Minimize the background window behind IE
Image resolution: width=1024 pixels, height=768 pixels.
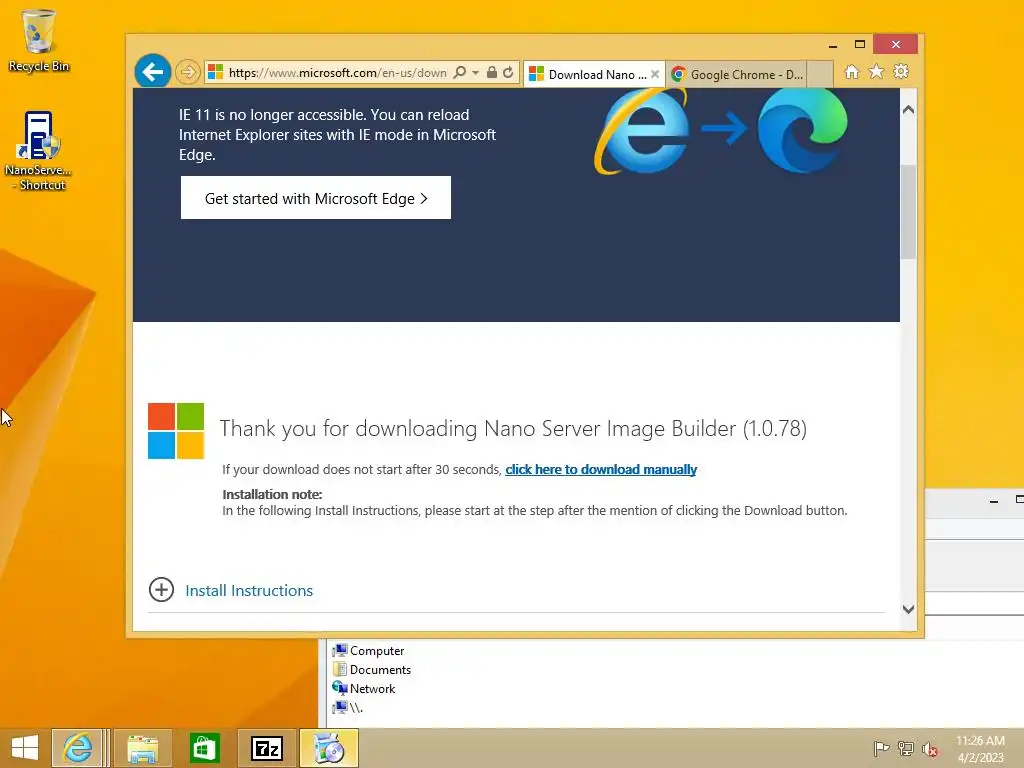pyautogui.click(x=994, y=501)
